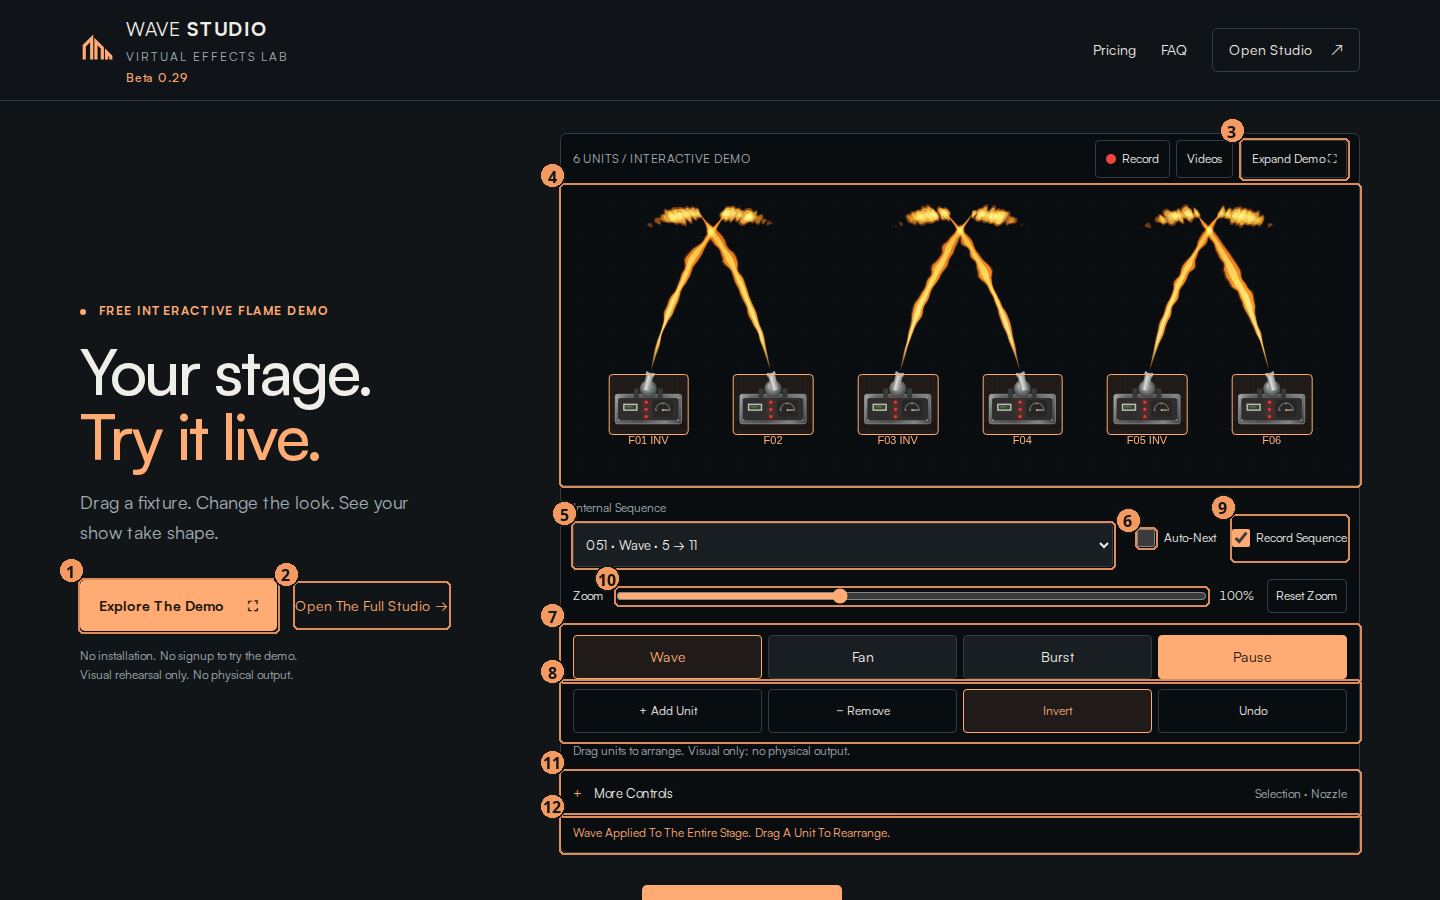Screen dimensions: 1440x900
Task: Pause the flame animation
Action: (x=1252, y=657)
